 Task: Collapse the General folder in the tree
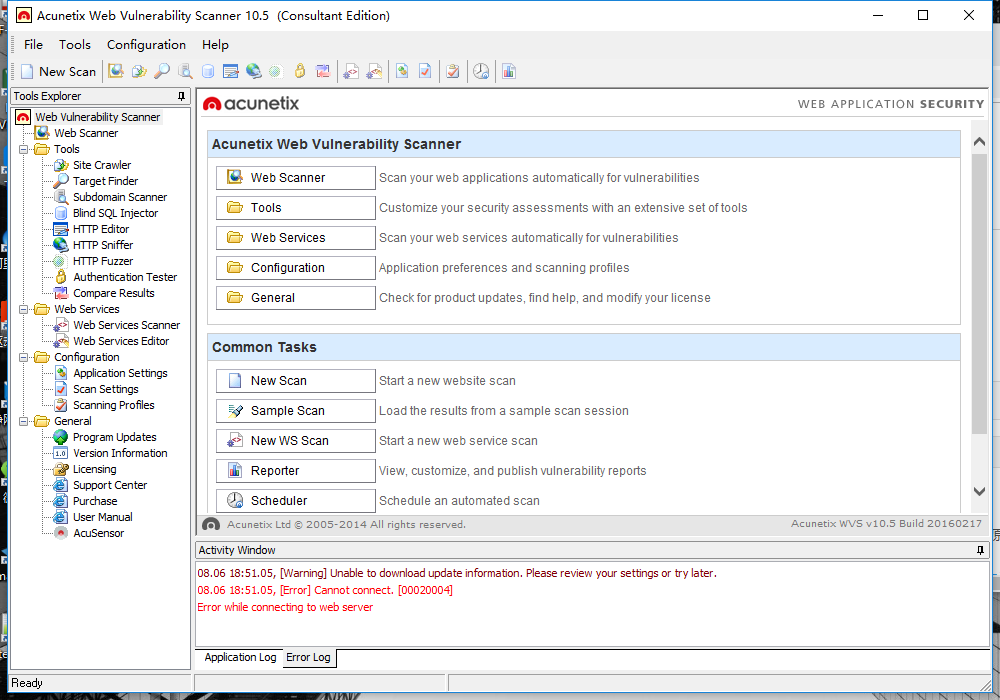[x=24, y=421]
